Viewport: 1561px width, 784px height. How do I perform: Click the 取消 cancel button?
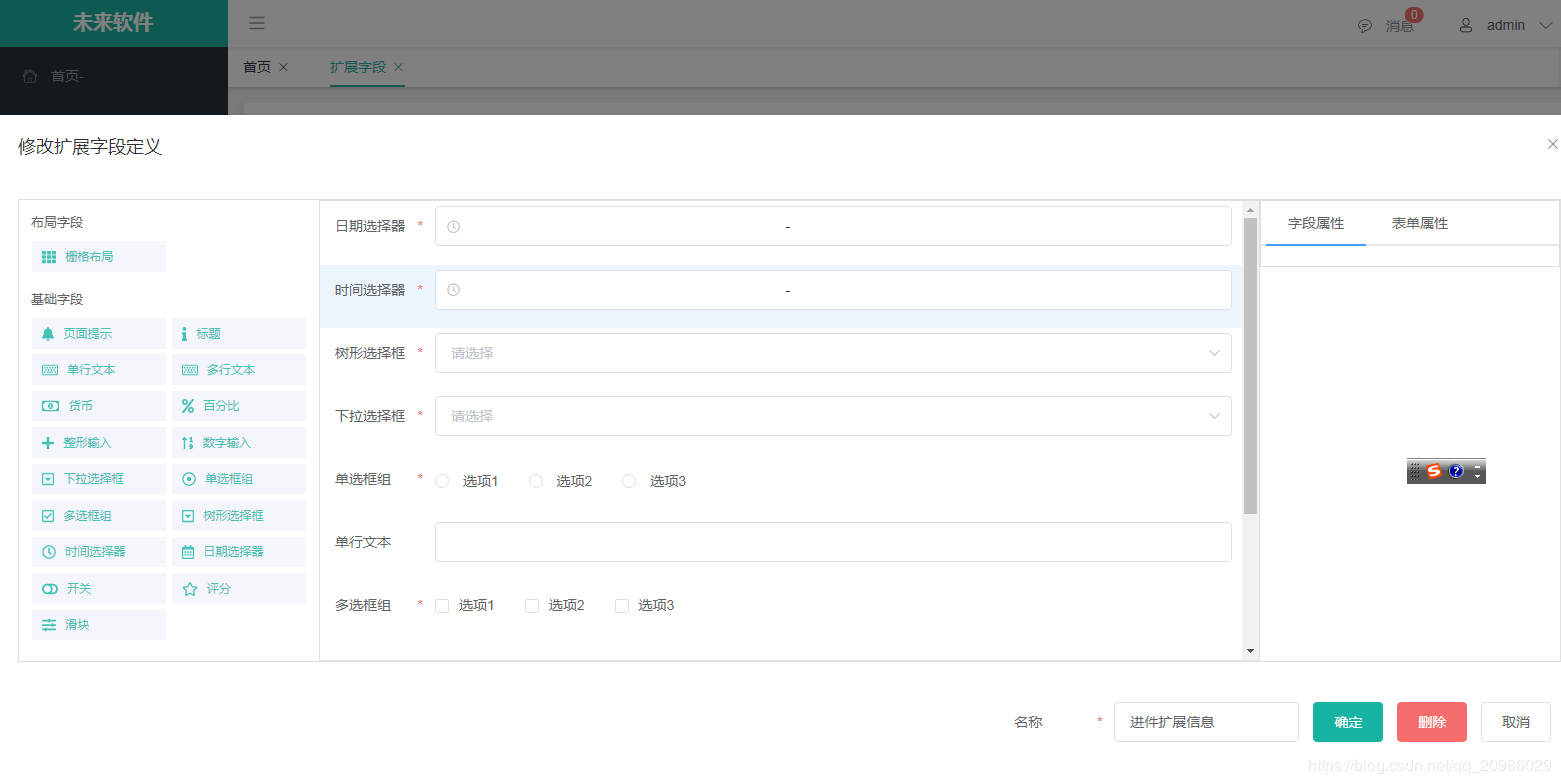(x=1516, y=722)
